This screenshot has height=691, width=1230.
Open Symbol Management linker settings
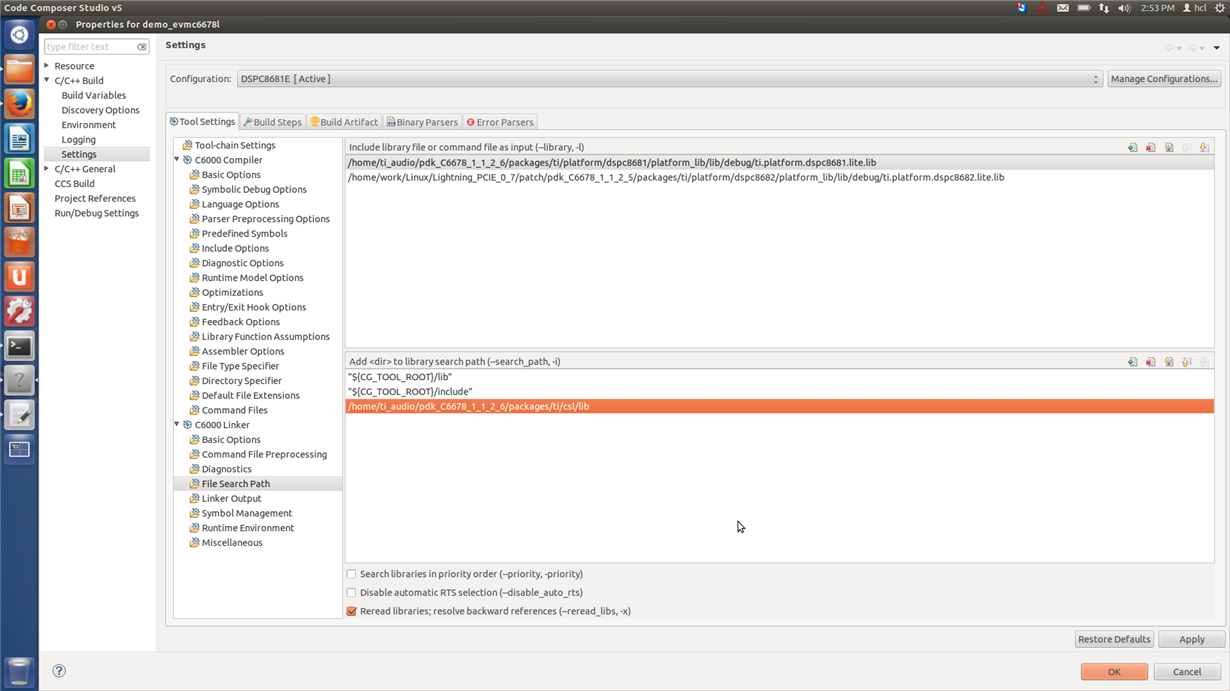(247, 513)
